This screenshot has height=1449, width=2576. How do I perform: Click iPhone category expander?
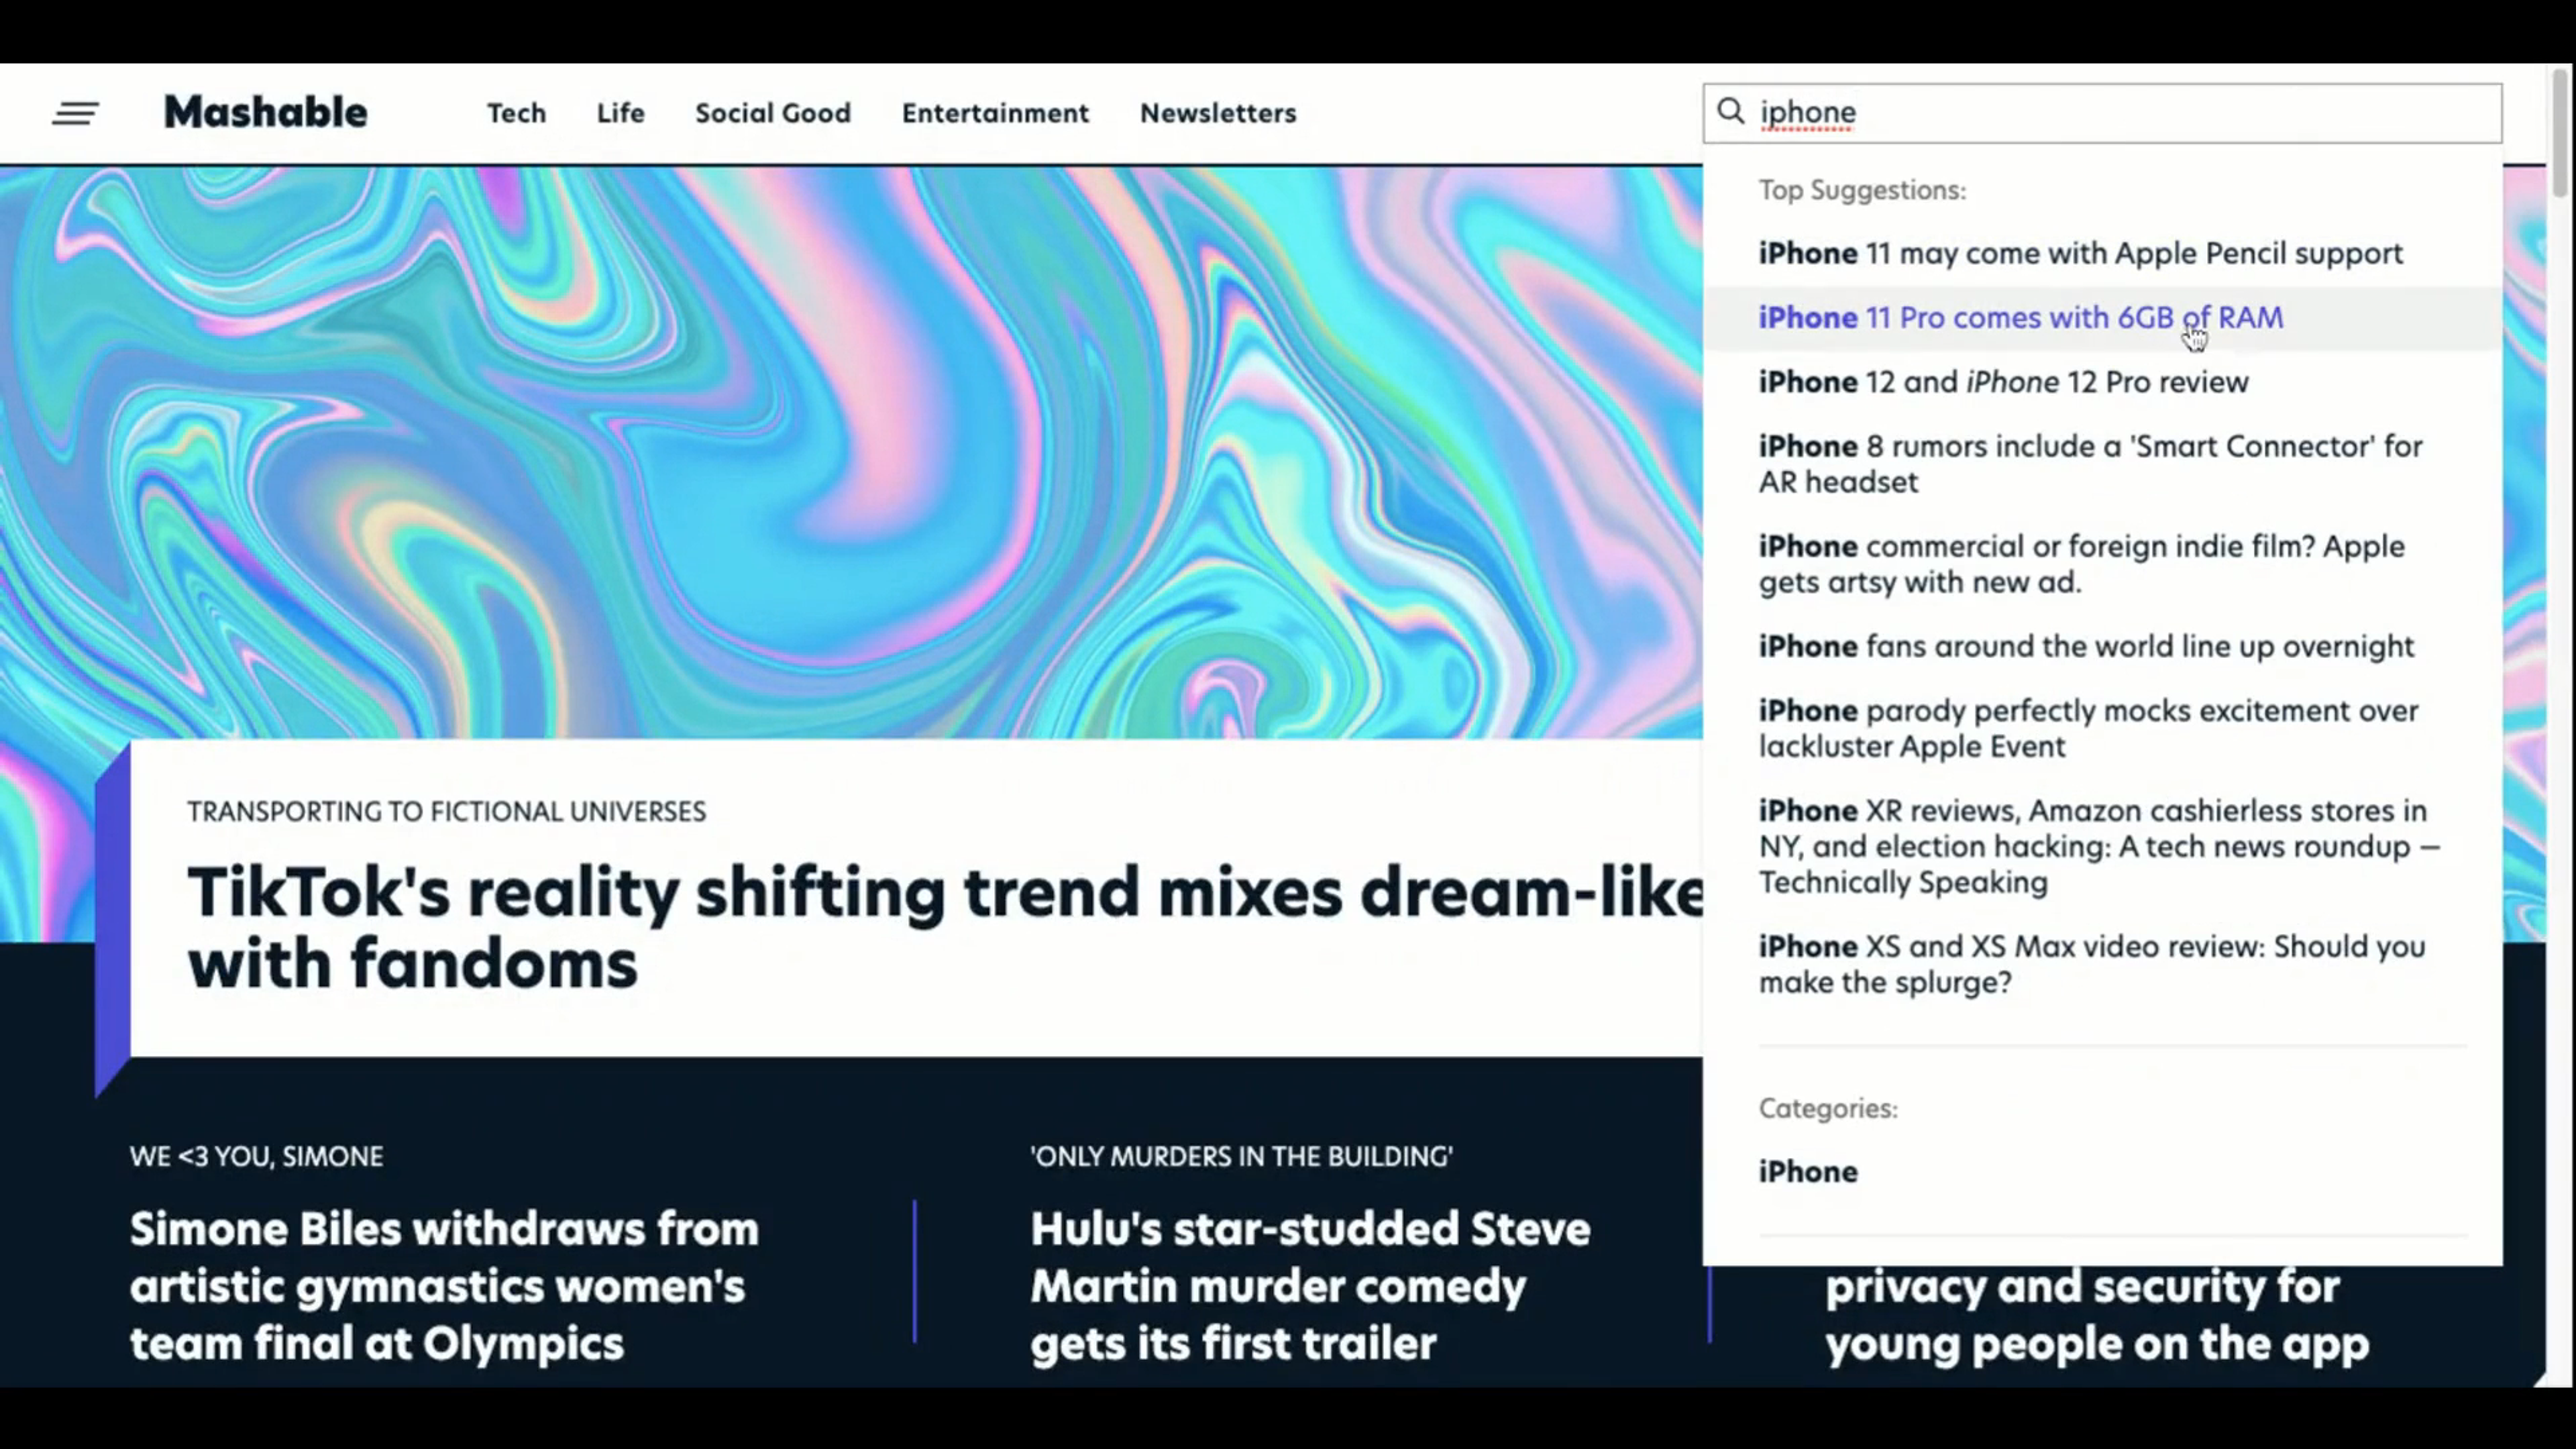[1808, 1169]
